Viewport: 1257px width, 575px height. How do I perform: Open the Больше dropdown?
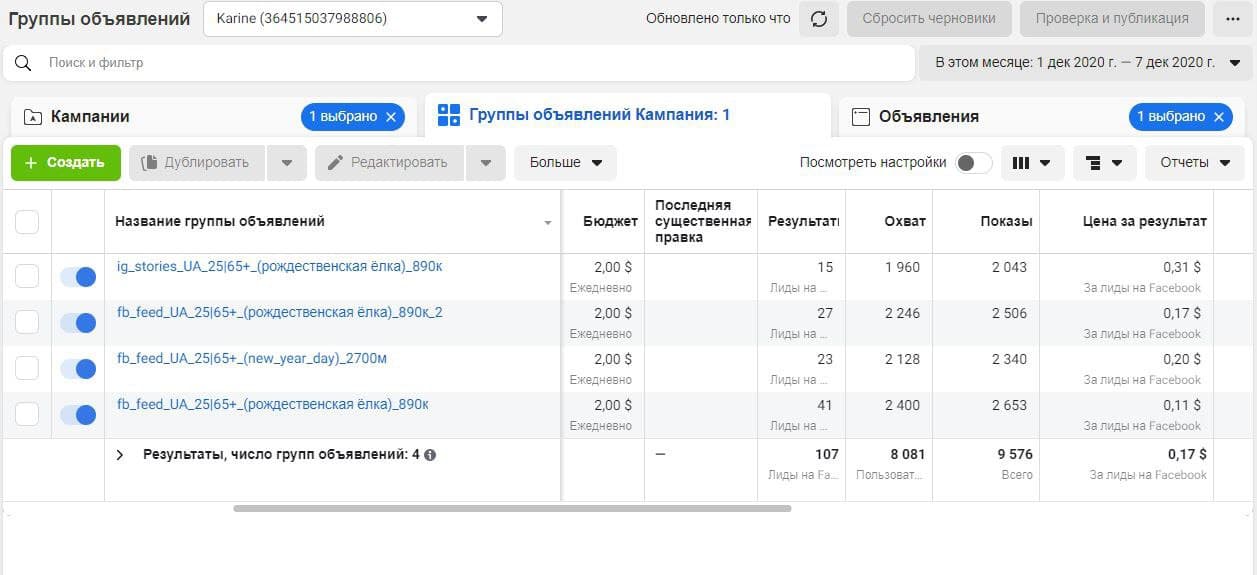565,163
